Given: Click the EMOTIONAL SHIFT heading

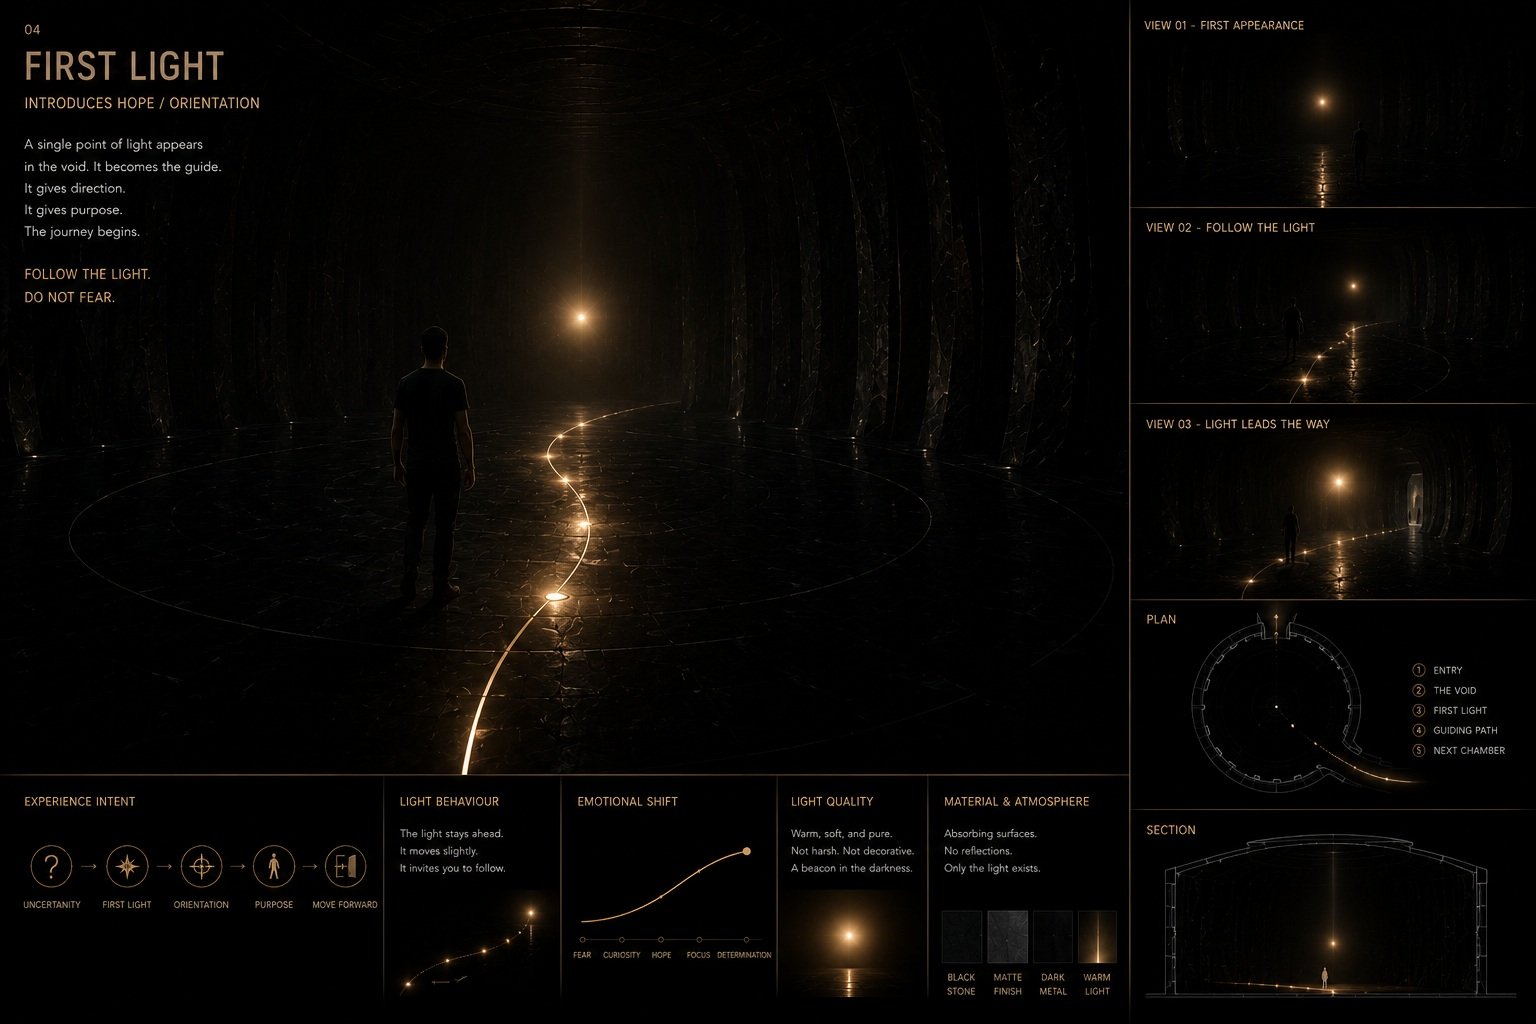Looking at the screenshot, I should coord(627,801).
